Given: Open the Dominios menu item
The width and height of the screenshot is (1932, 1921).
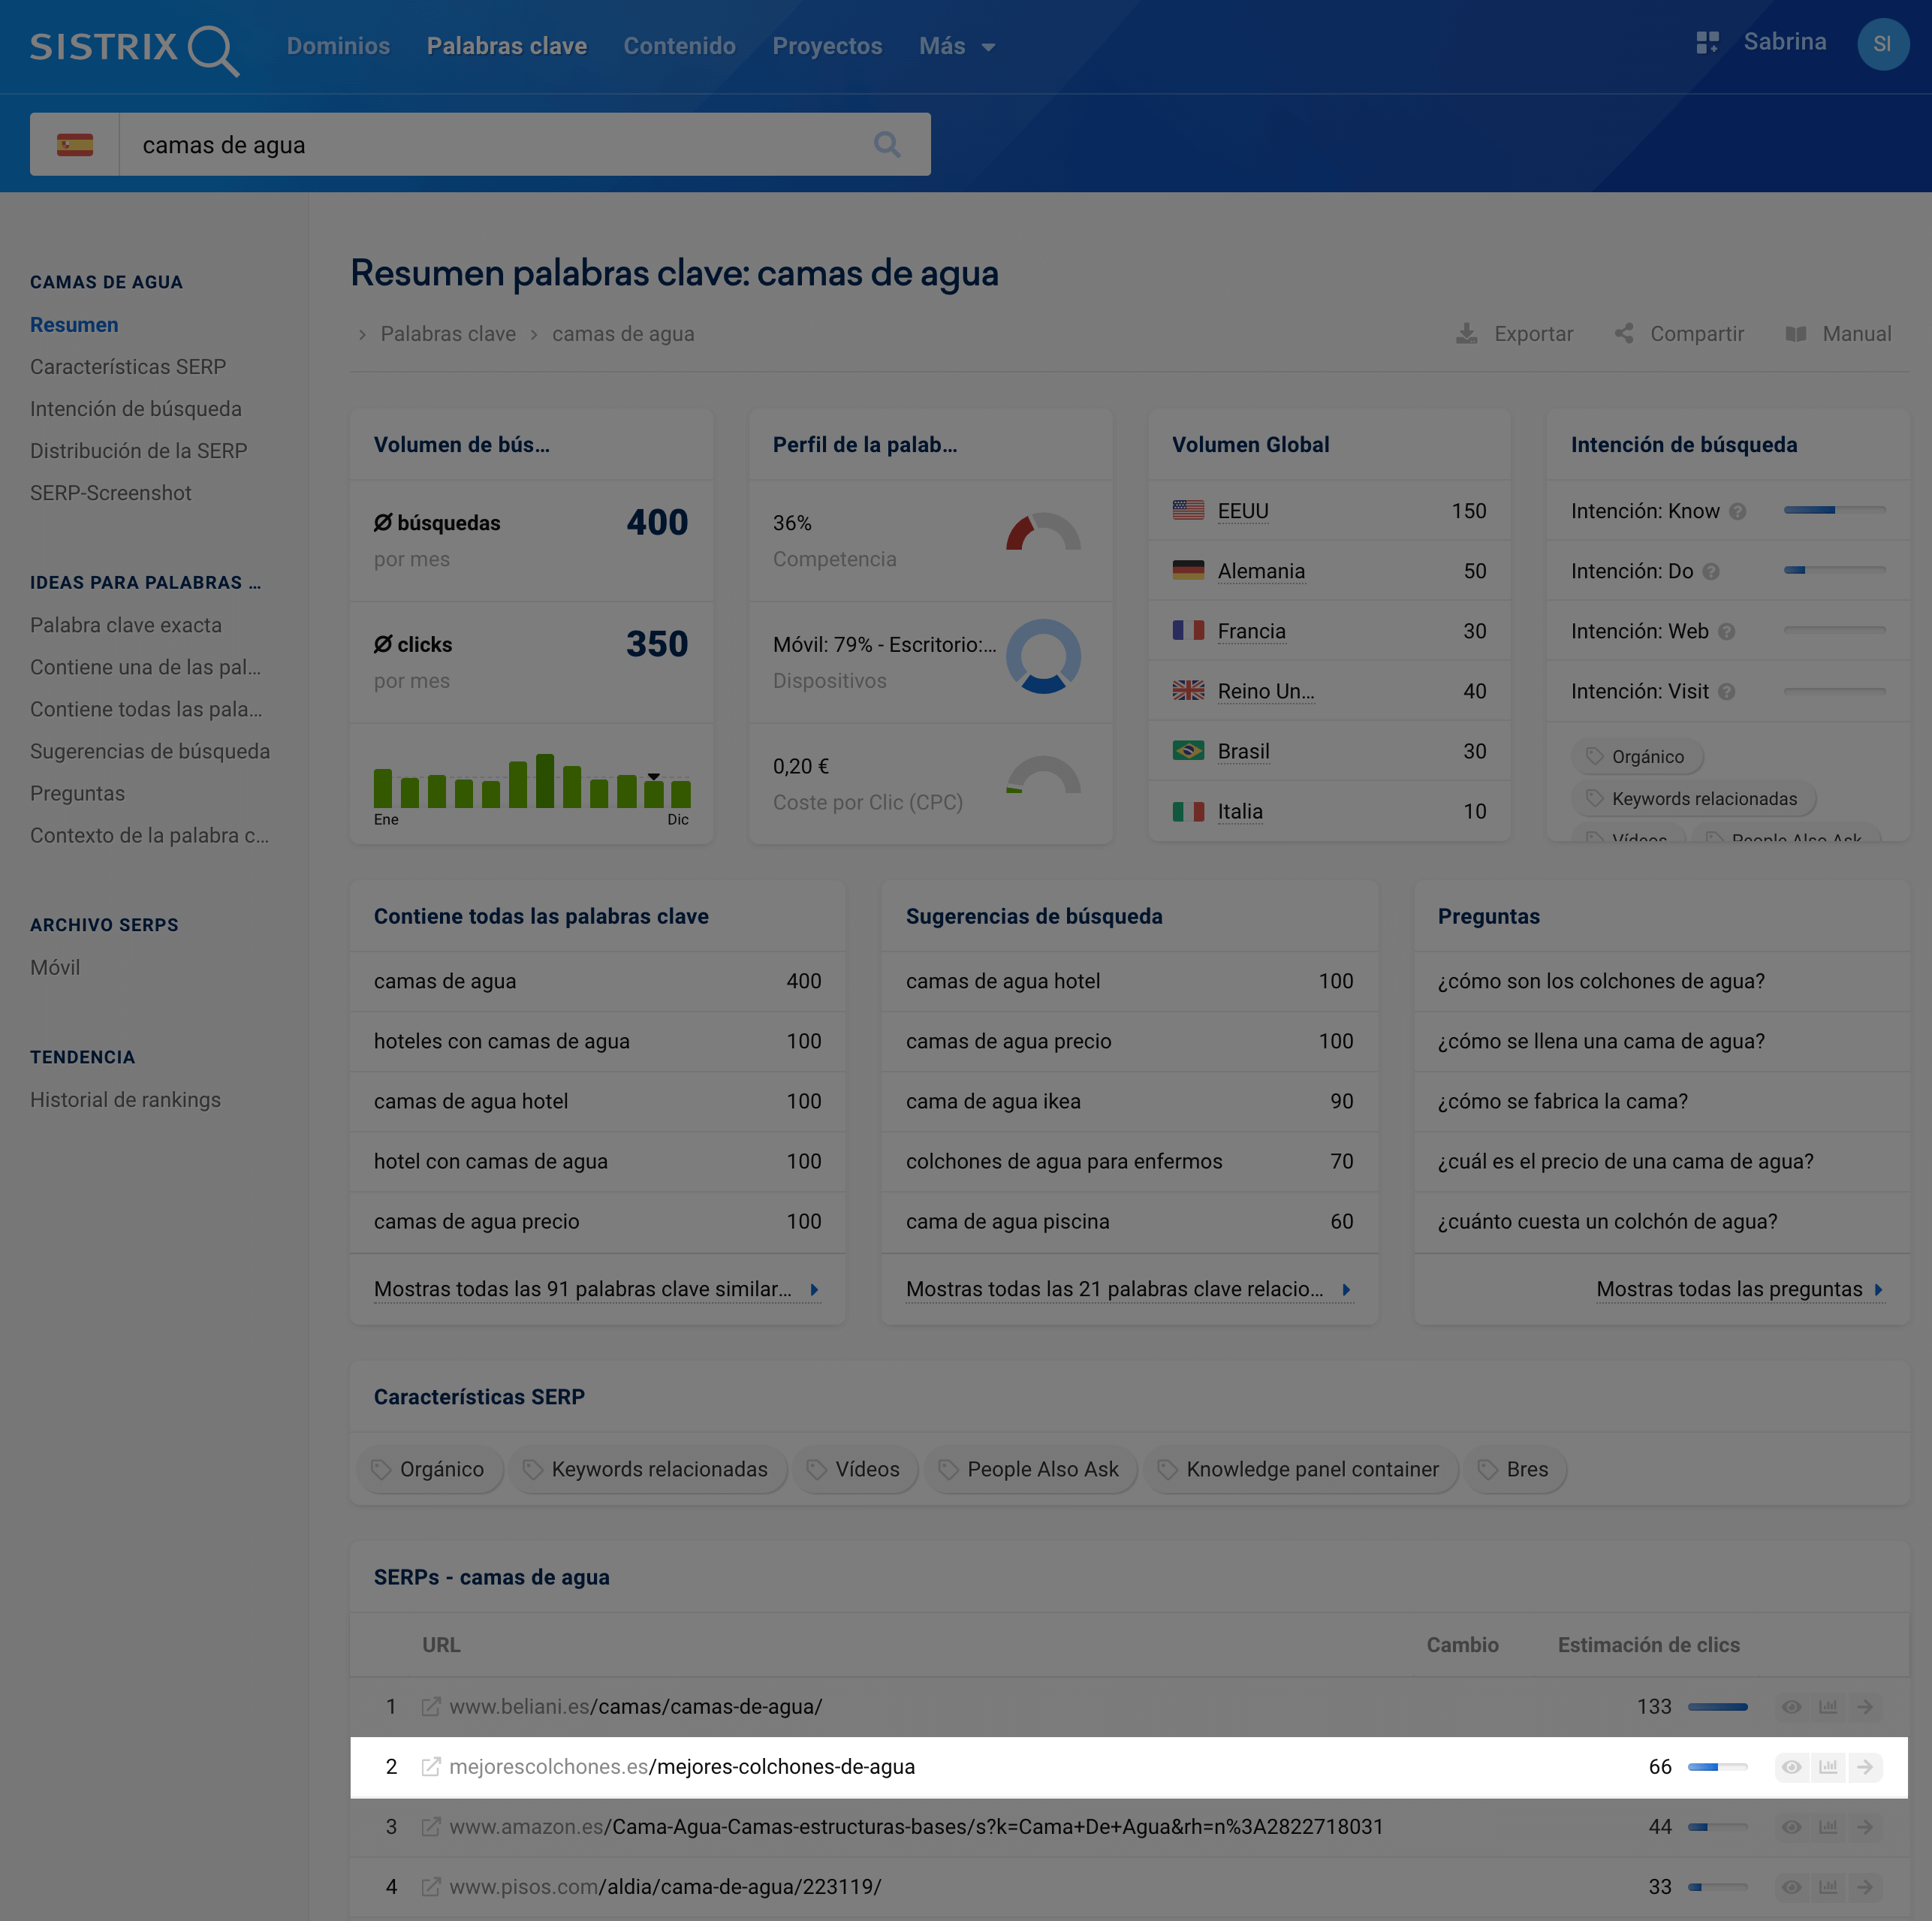Looking at the screenshot, I should tap(338, 47).
